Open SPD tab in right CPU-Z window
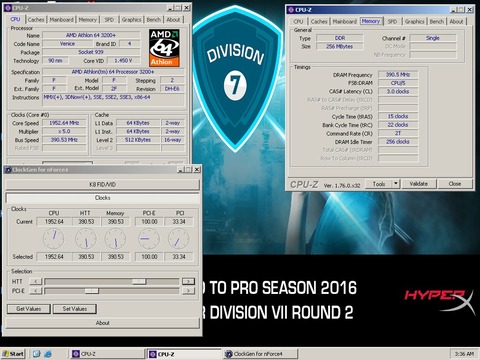 pyautogui.click(x=392, y=21)
